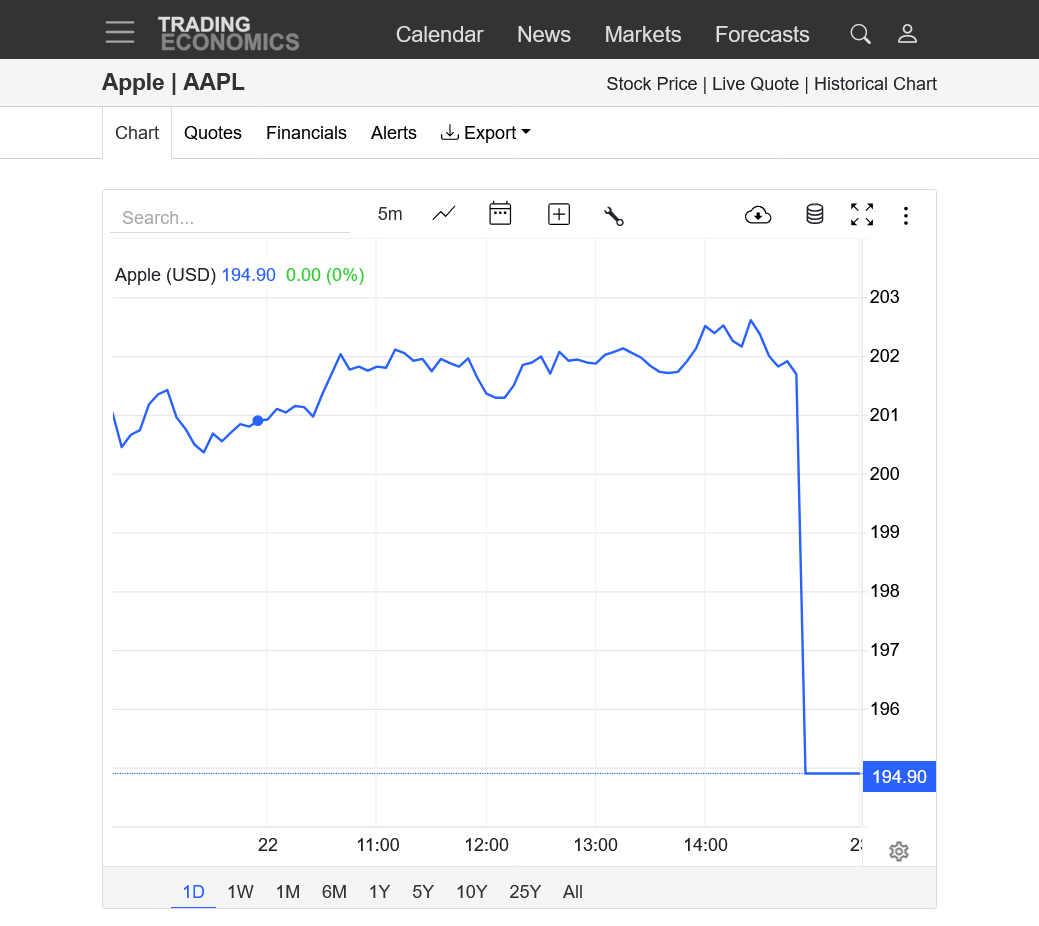Click the 196 price axis label

pos(885,709)
